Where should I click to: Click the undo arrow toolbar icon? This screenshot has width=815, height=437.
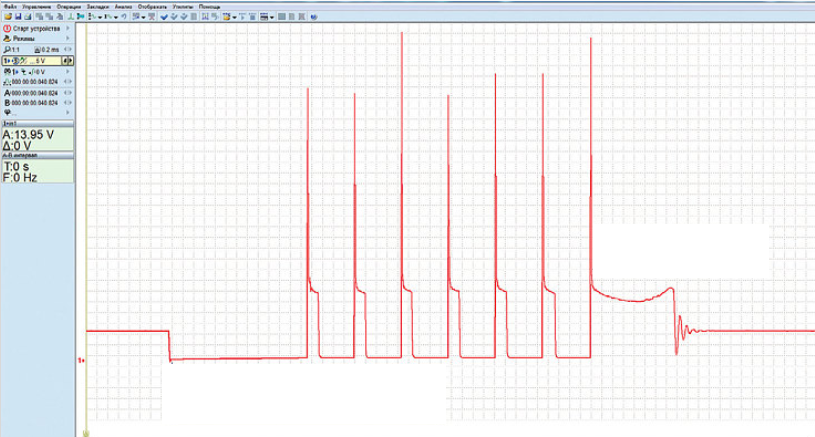click(x=124, y=17)
